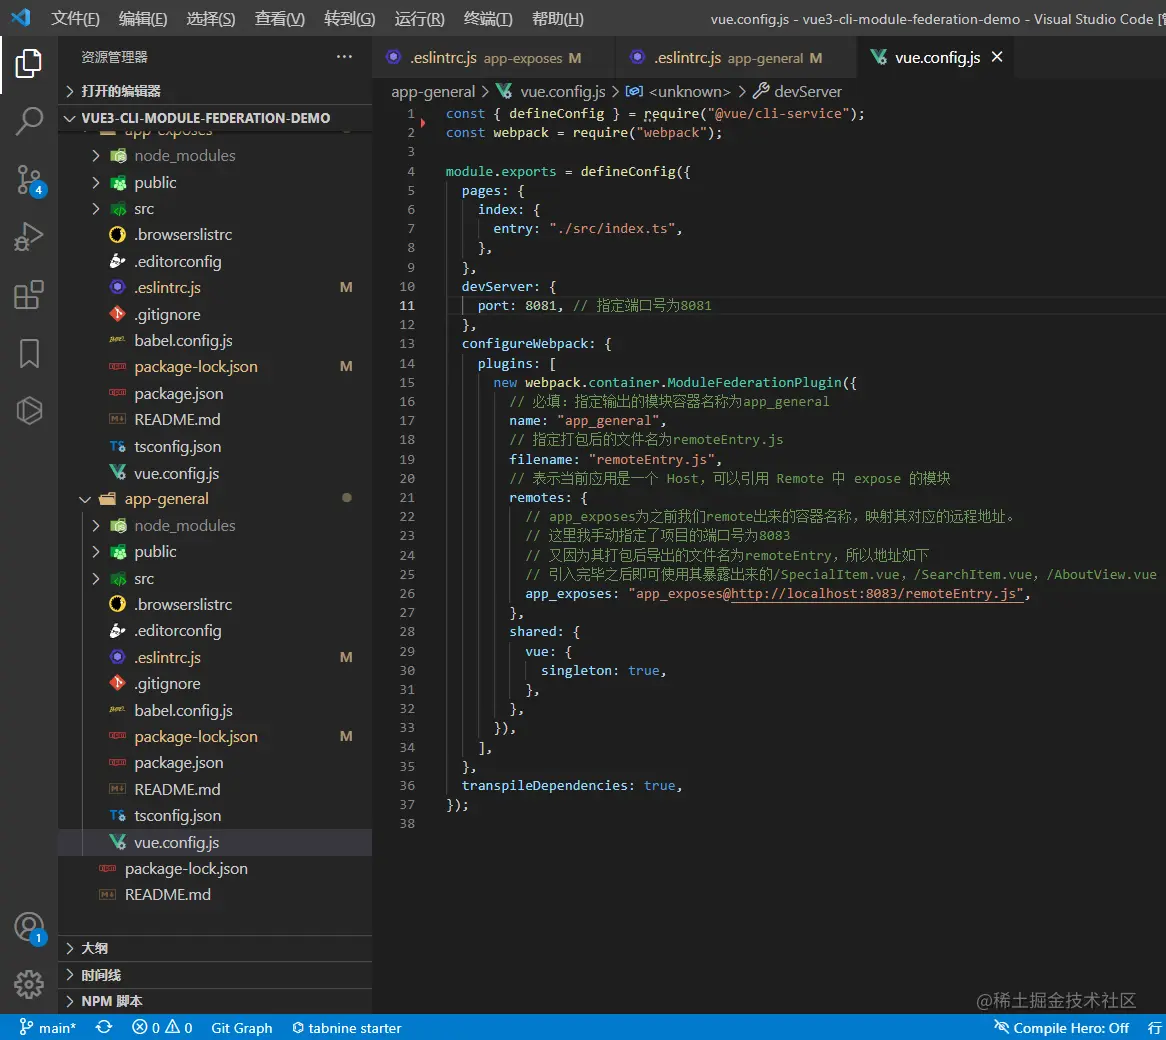Open first tsconfig.json in tree
The width and height of the screenshot is (1166, 1040).
pyautogui.click(x=215, y=446)
